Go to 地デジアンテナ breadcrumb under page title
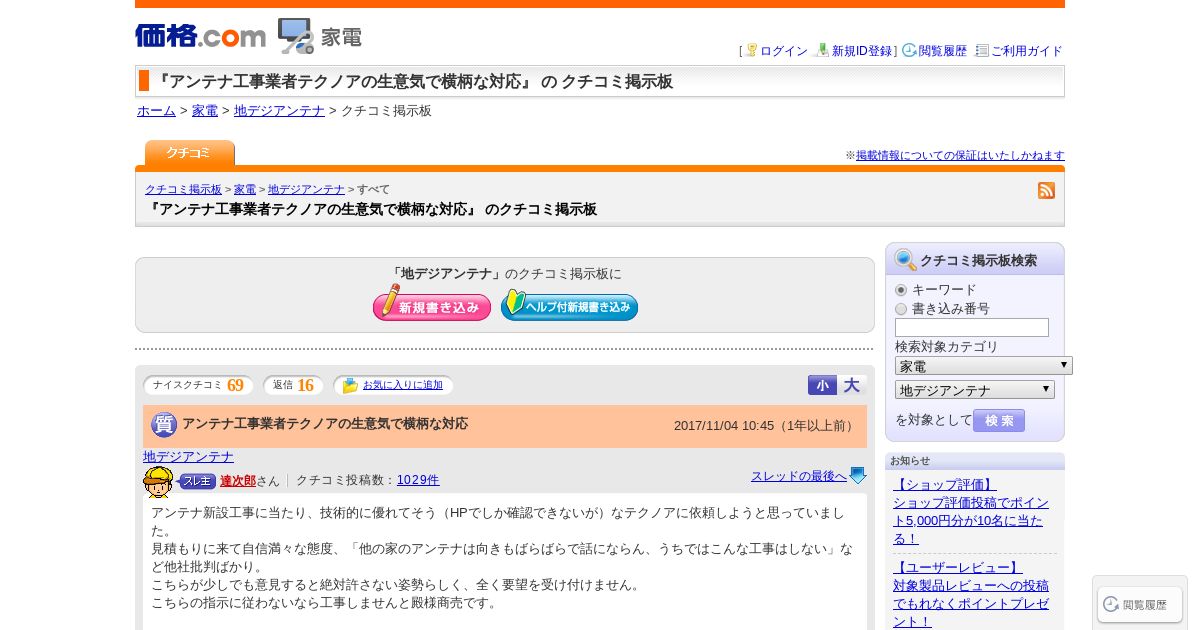The height and width of the screenshot is (630, 1200). coord(279,111)
